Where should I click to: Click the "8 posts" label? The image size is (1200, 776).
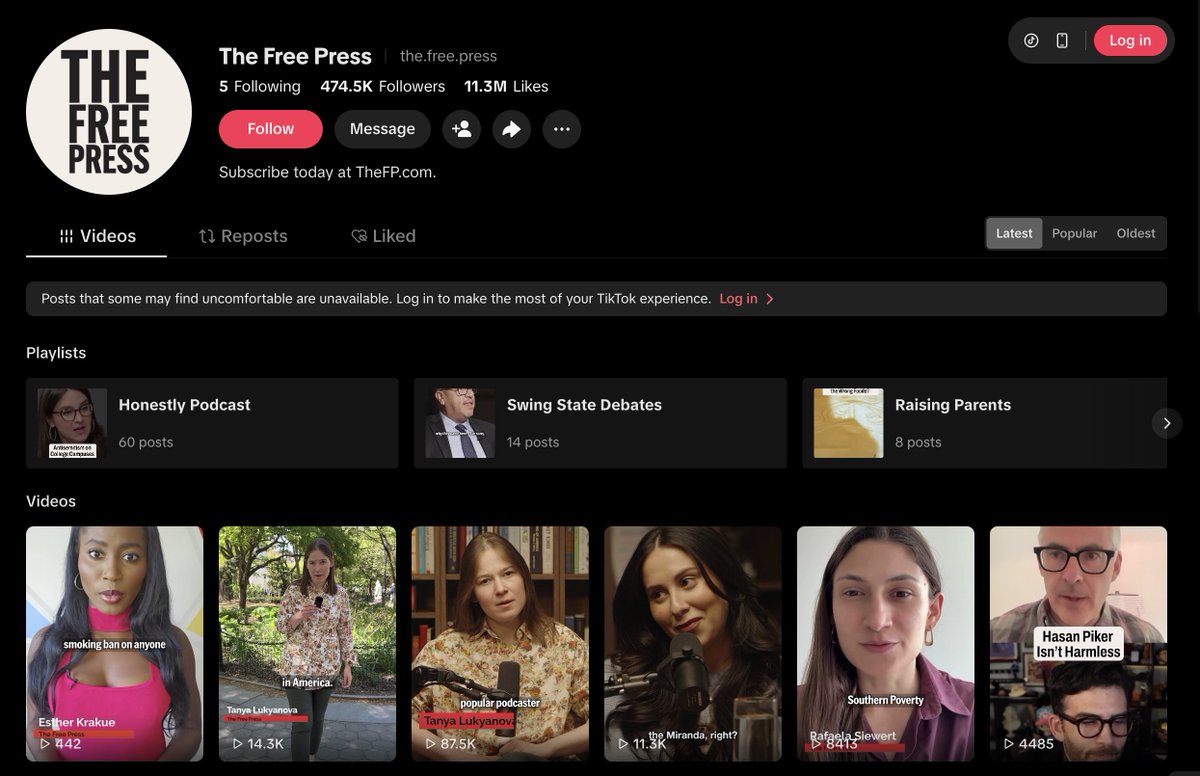(x=918, y=442)
